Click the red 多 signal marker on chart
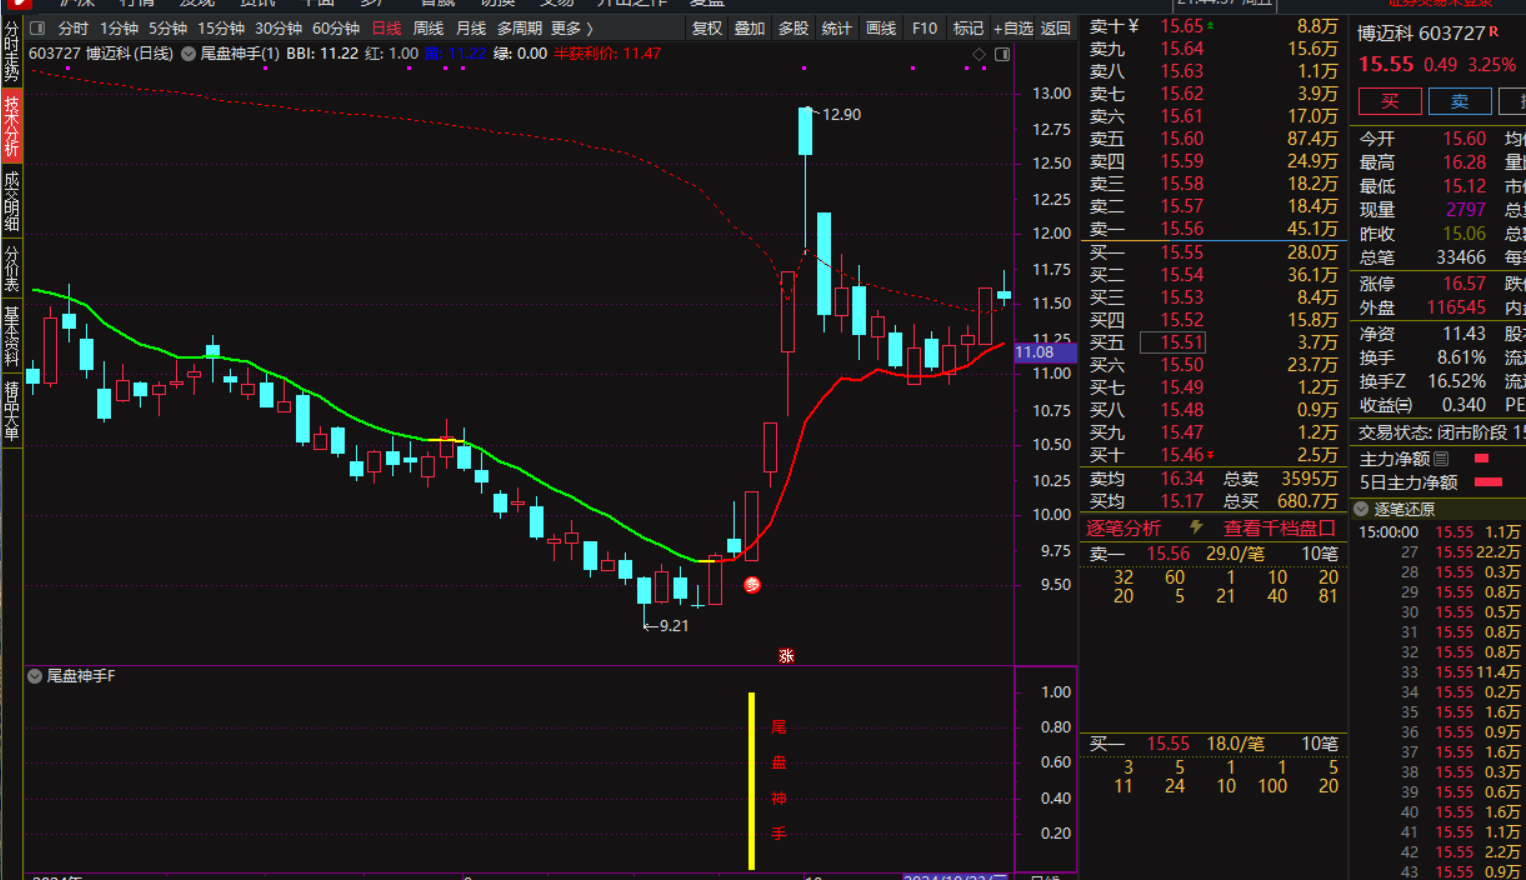1526x880 pixels. coord(752,585)
